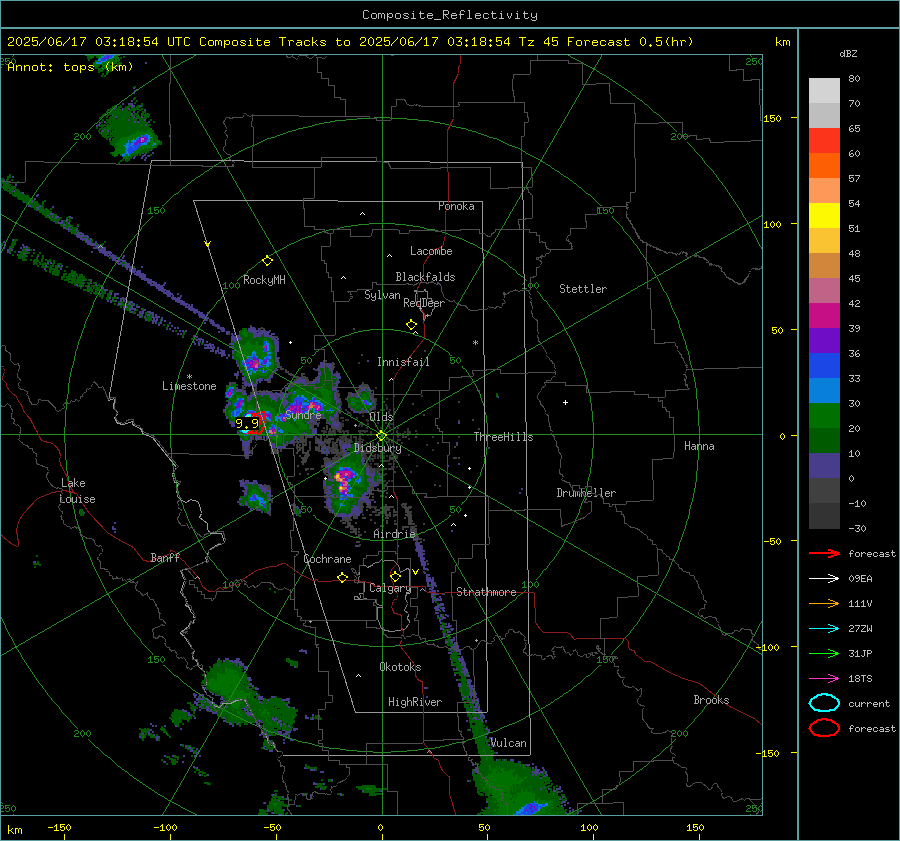Click the storm track label 9.9
900x841 pixels.
coord(247,424)
